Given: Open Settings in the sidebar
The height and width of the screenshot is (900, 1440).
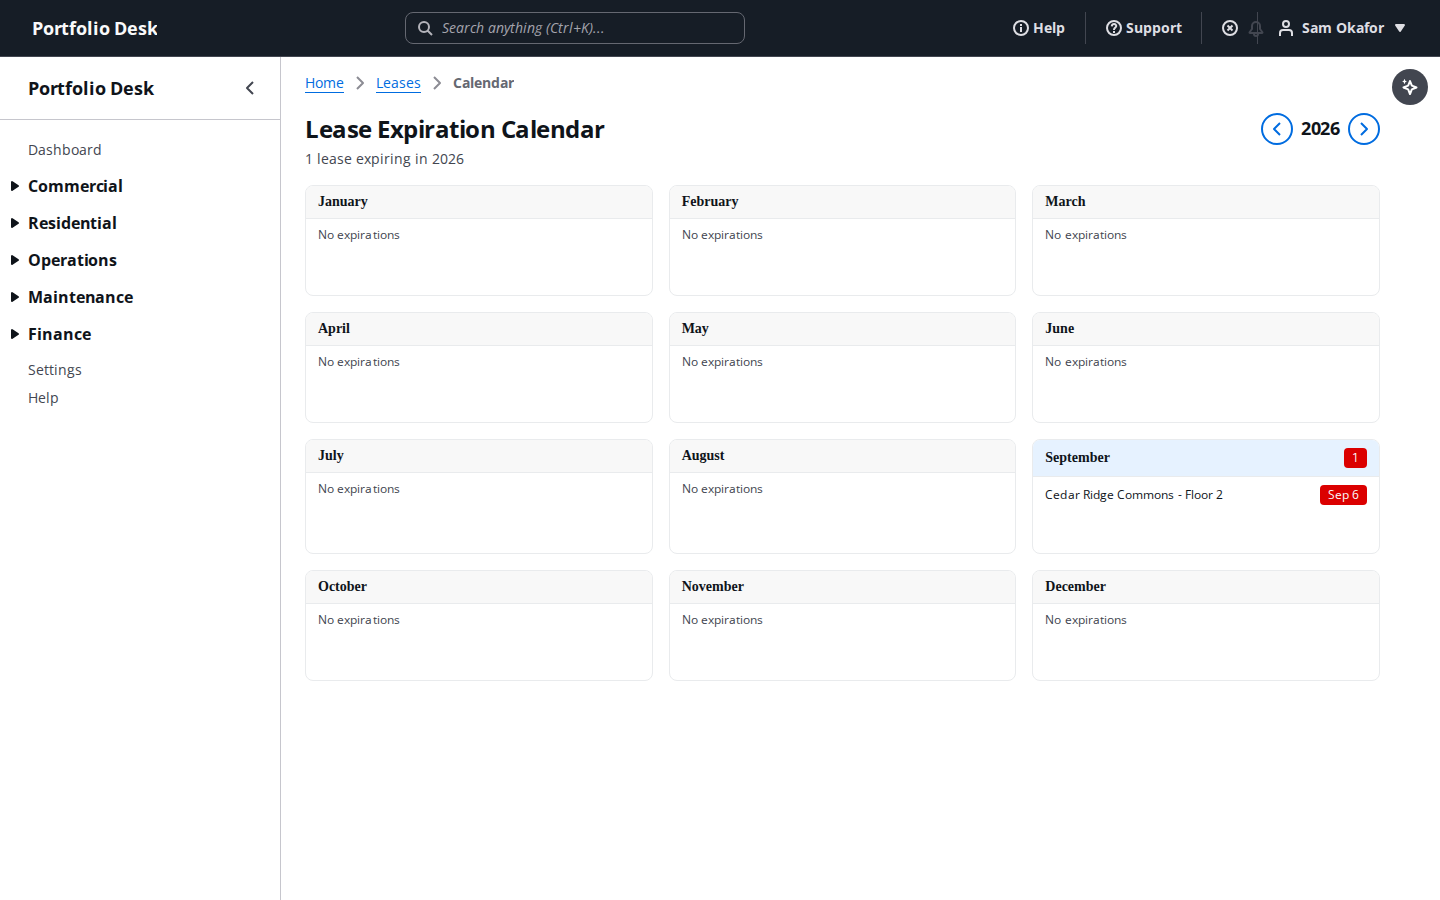Looking at the screenshot, I should click(55, 370).
